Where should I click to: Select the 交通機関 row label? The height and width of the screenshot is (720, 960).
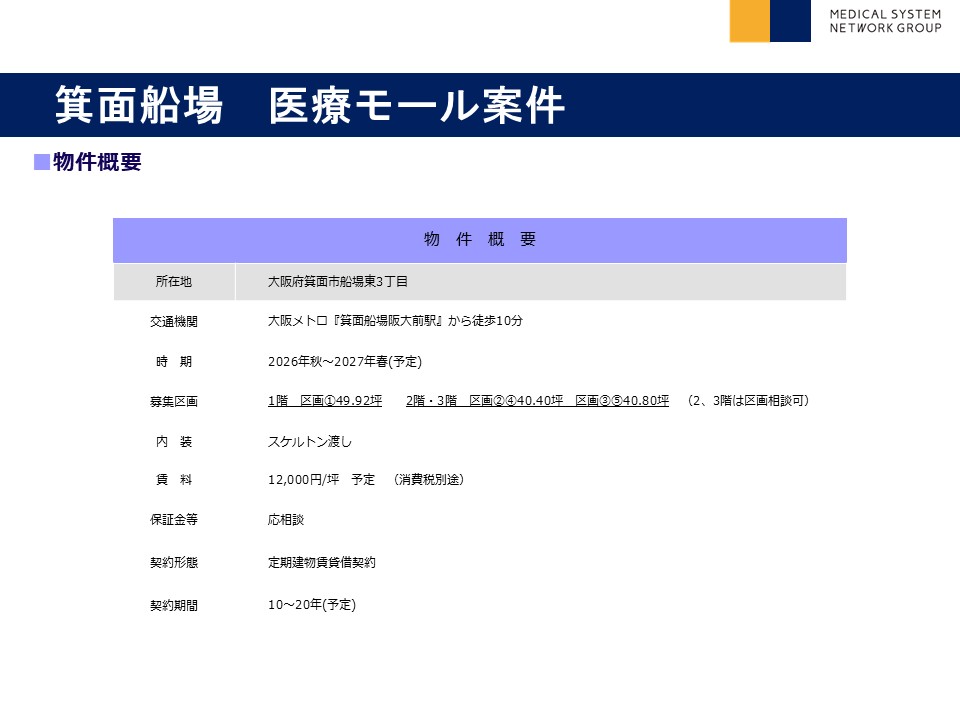[174, 321]
